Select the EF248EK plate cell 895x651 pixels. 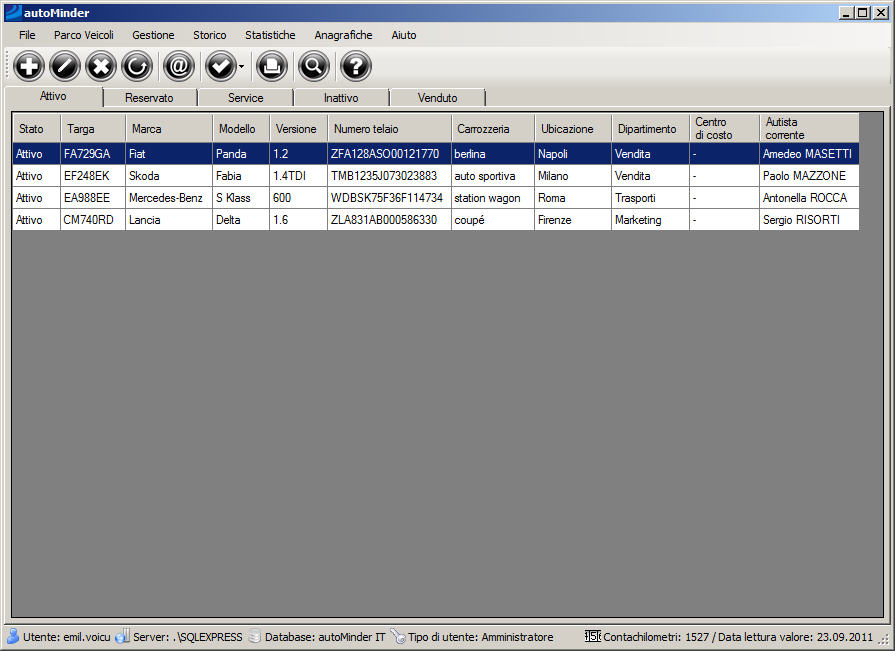click(92, 176)
